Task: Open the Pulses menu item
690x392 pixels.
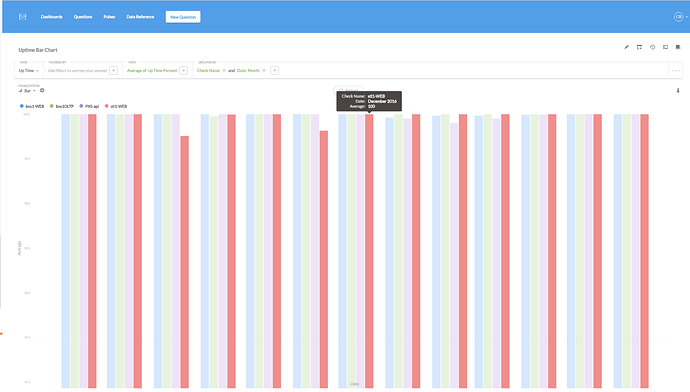Action: point(109,17)
